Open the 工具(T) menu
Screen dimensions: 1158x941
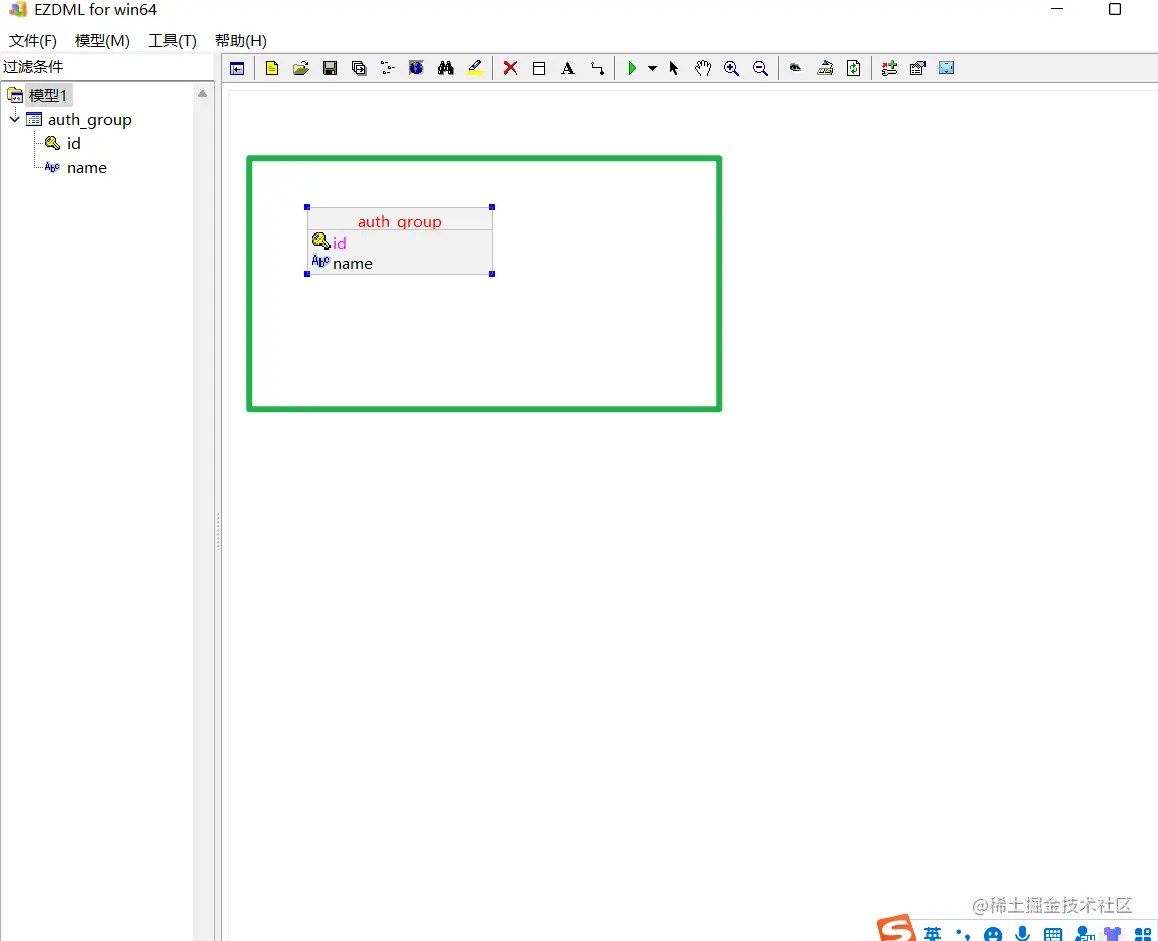click(x=172, y=41)
